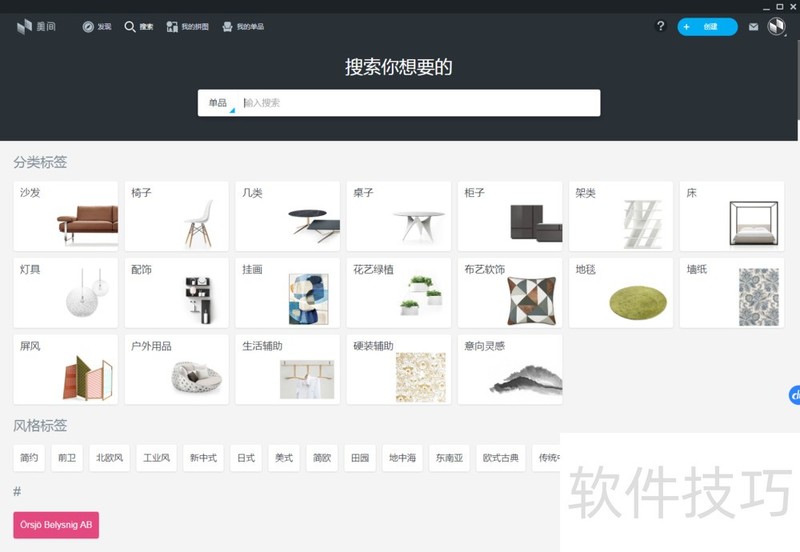Open the mail messages icon
This screenshot has height=552, width=800.
pos(753,27)
